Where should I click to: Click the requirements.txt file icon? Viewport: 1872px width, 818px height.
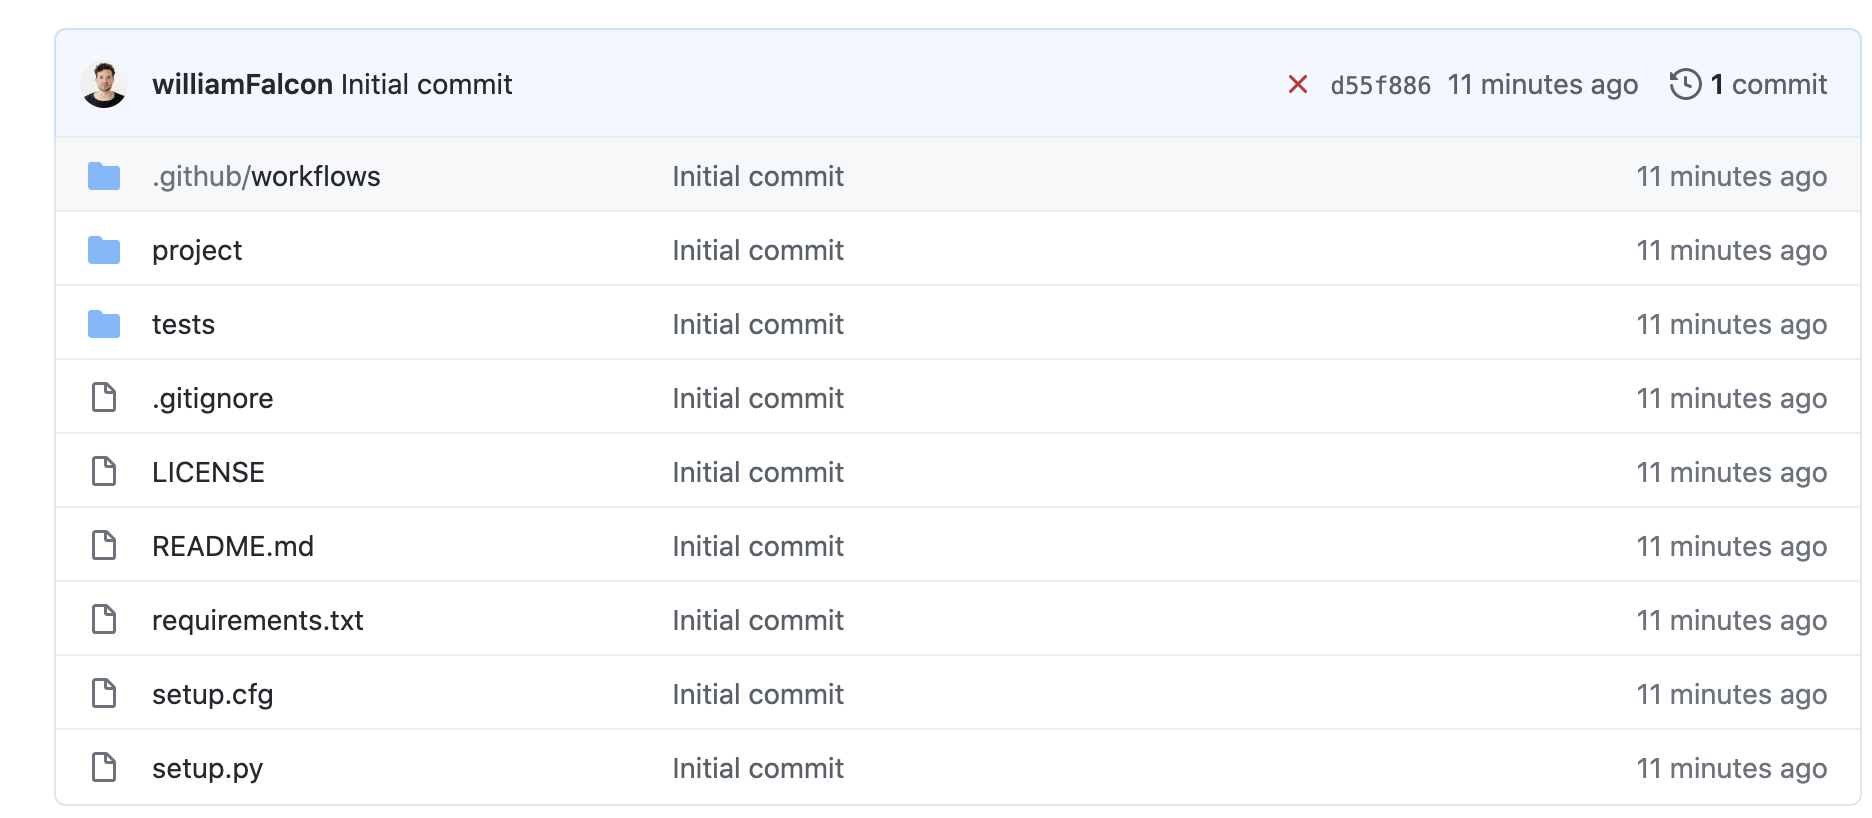(x=104, y=619)
